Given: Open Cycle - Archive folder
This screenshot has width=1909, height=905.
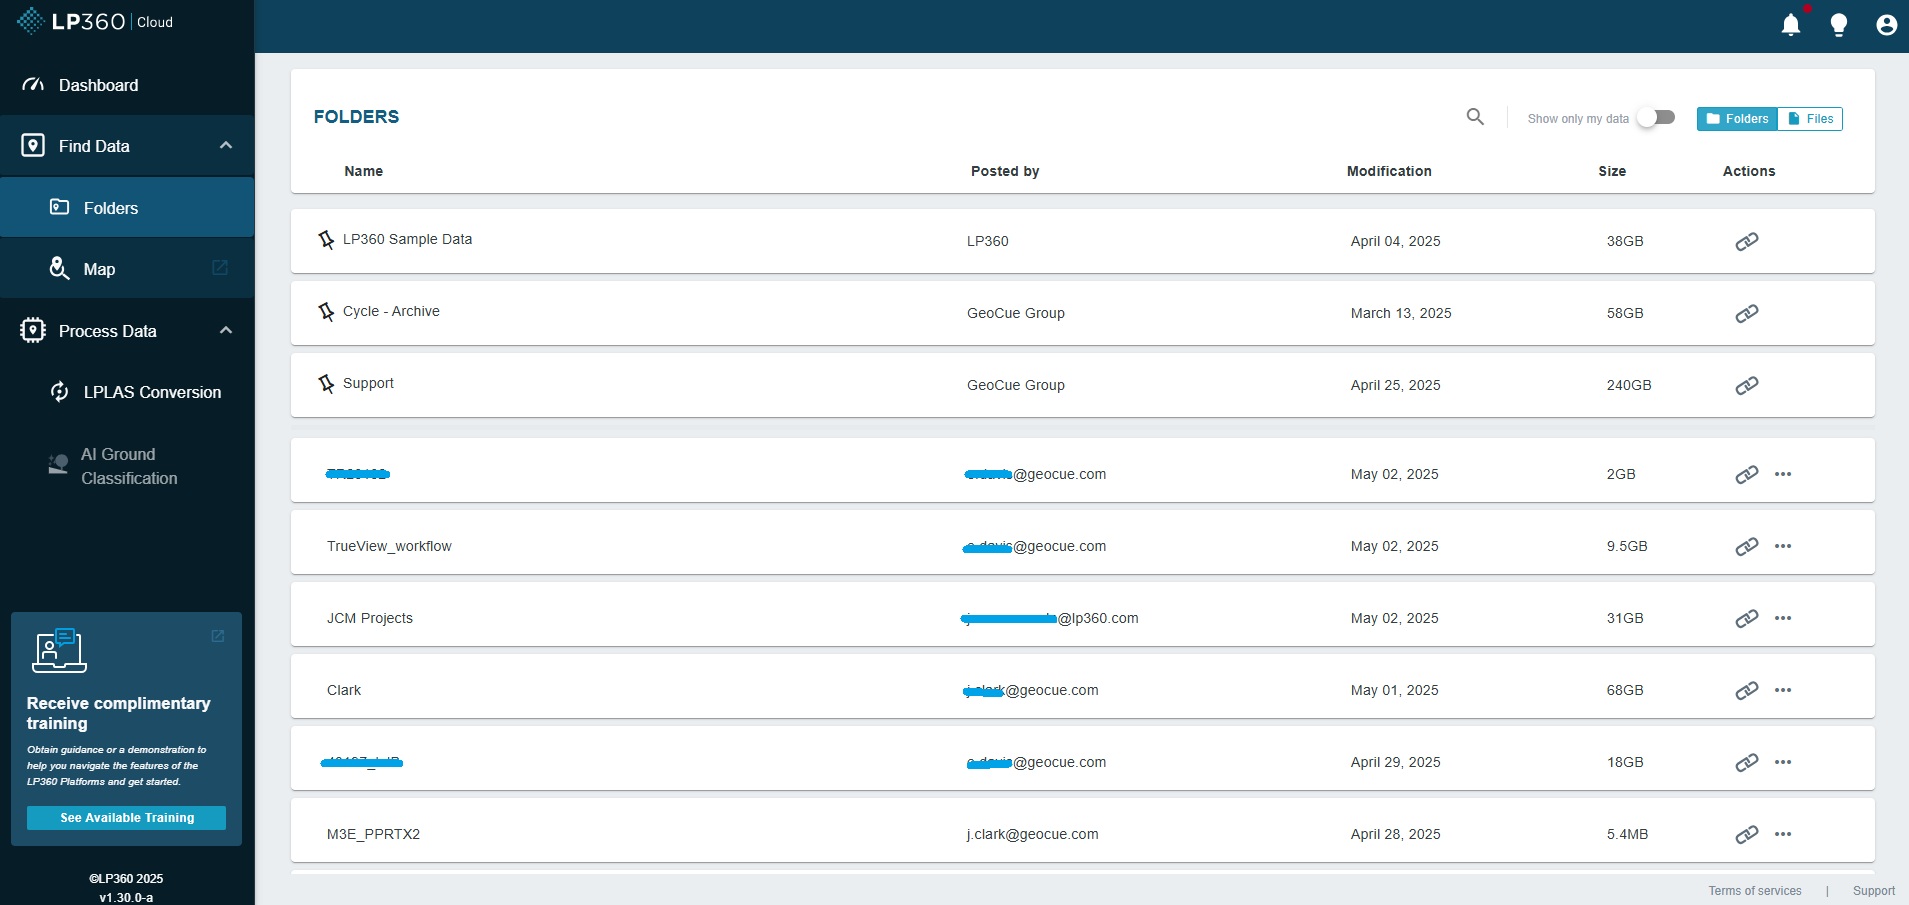Looking at the screenshot, I should pyautogui.click(x=391, y=311).
